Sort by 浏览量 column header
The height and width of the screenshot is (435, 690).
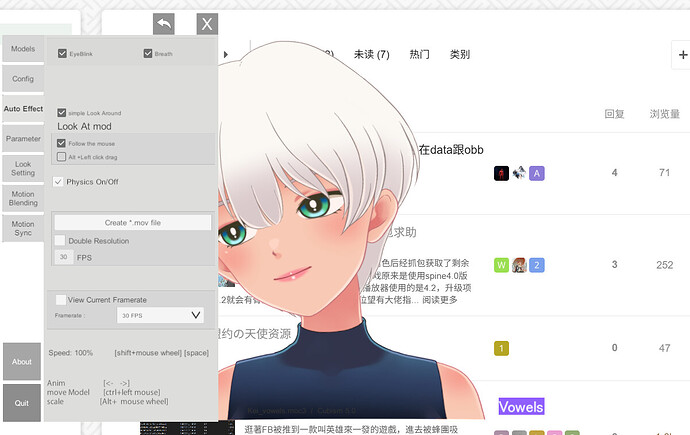pyautogui.click(x=664, y=114)
